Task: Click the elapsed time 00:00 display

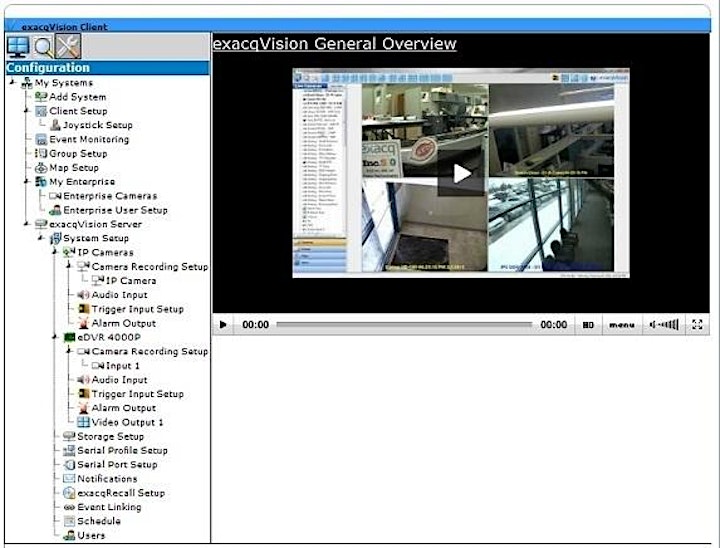Action: point(255,325)
